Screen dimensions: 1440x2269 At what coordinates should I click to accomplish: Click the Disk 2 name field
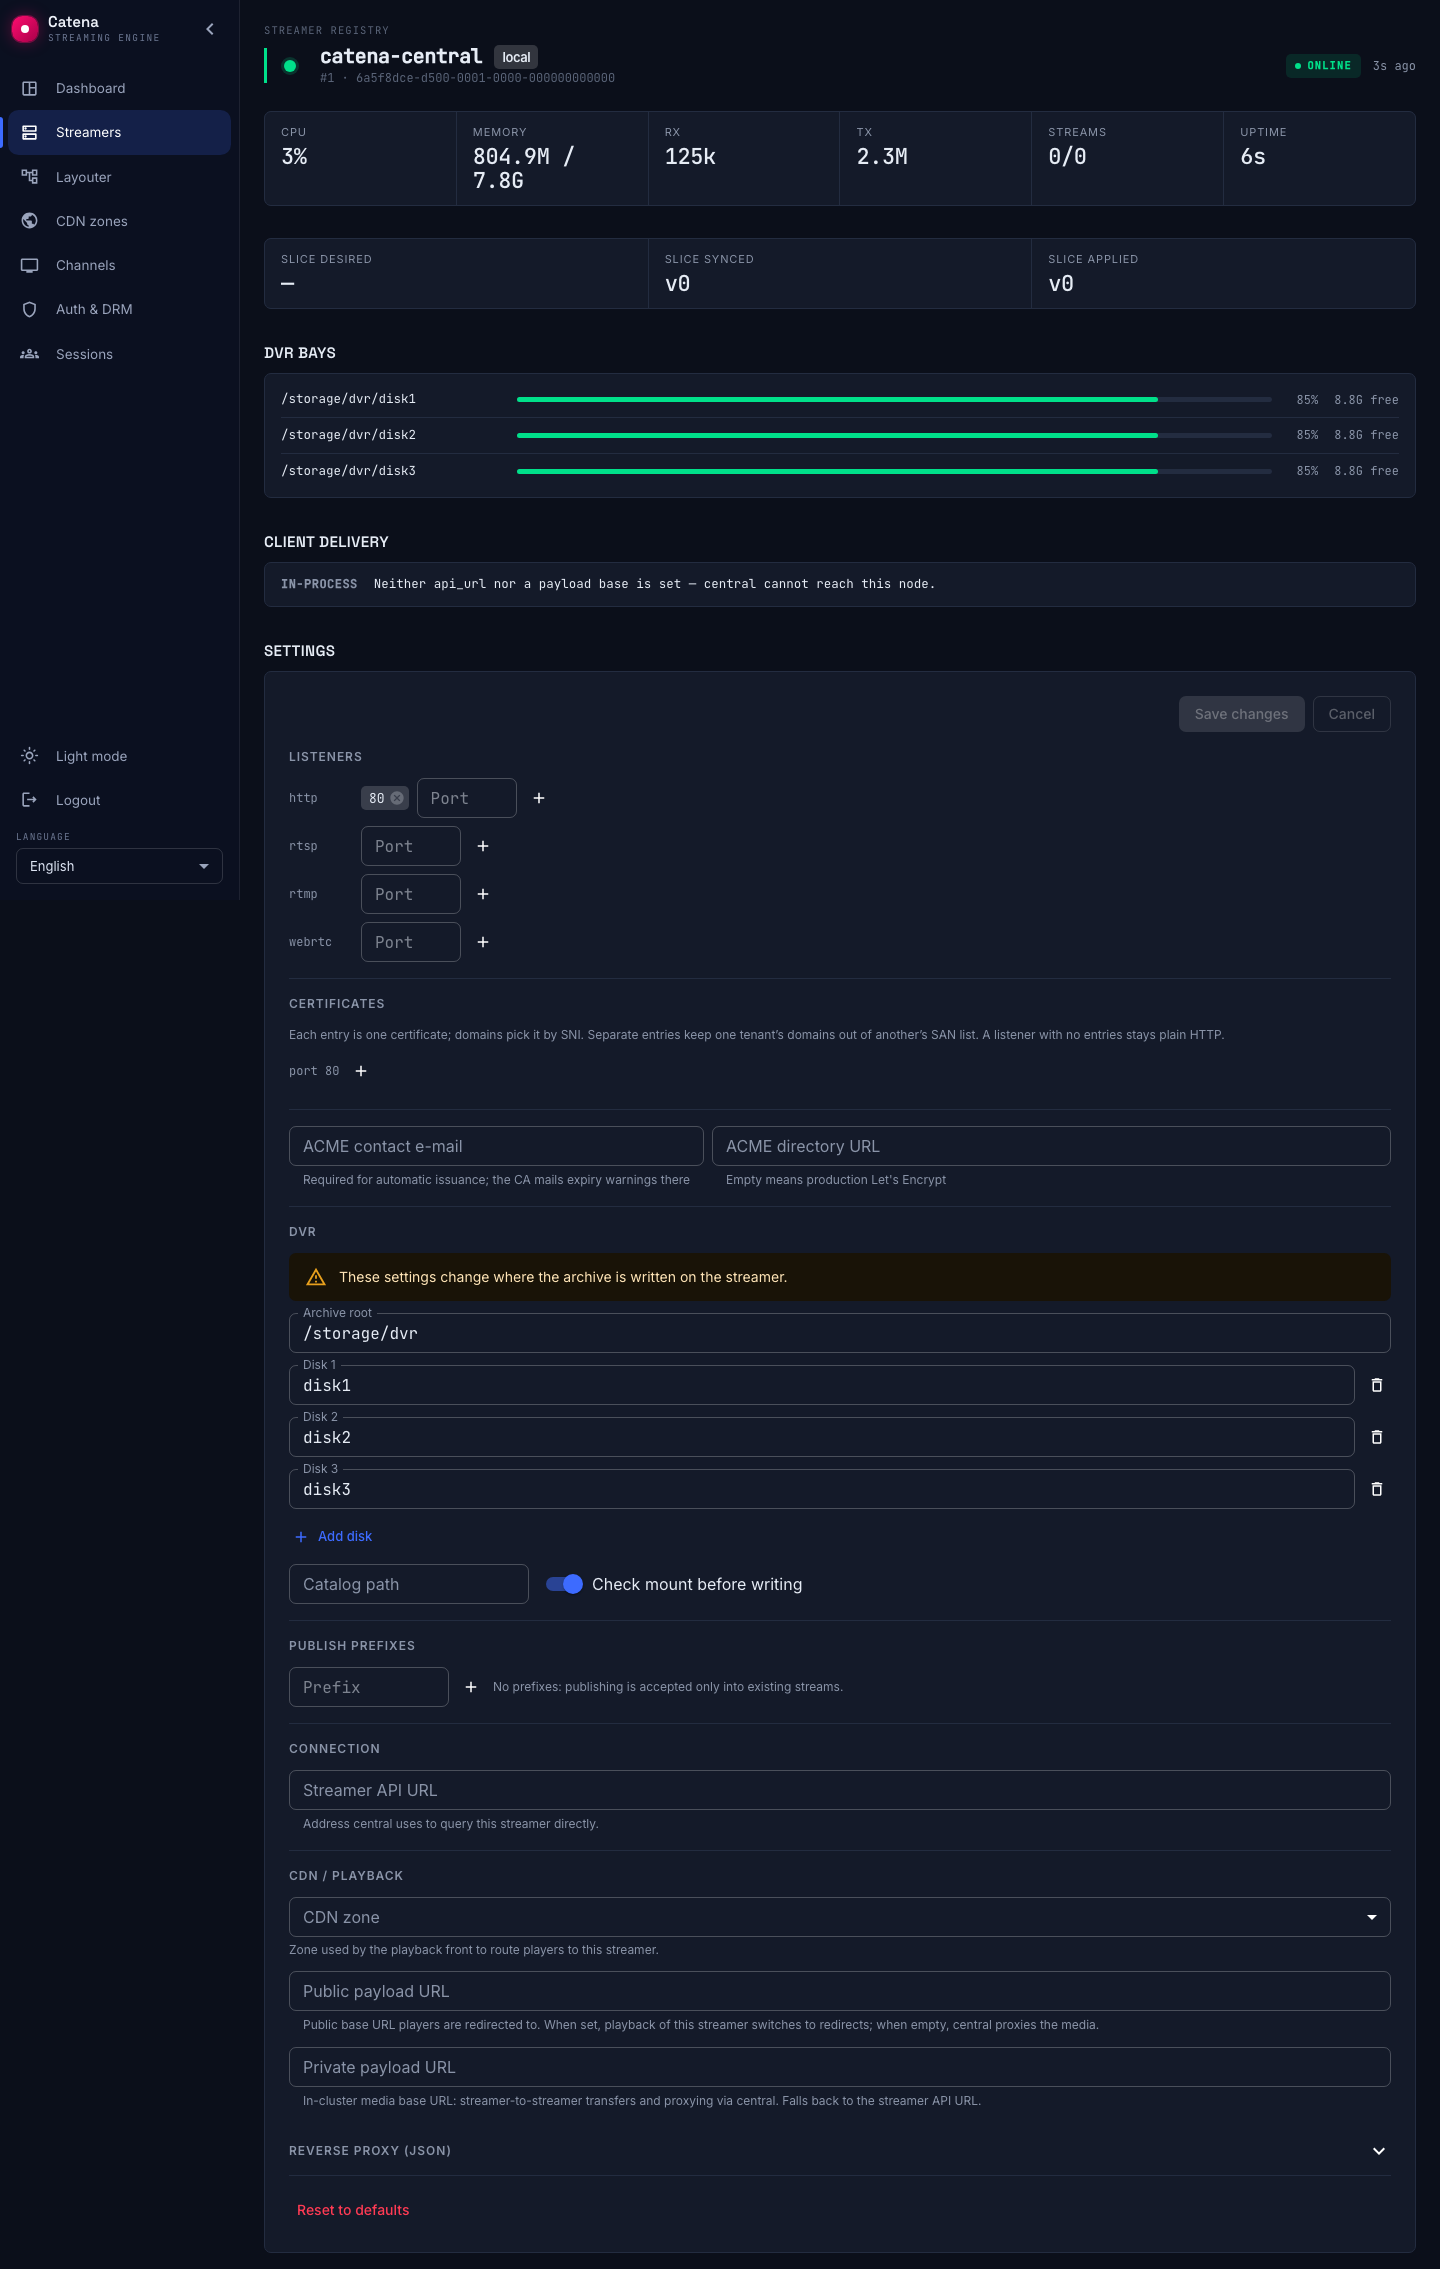click(x=822, y=1437)
